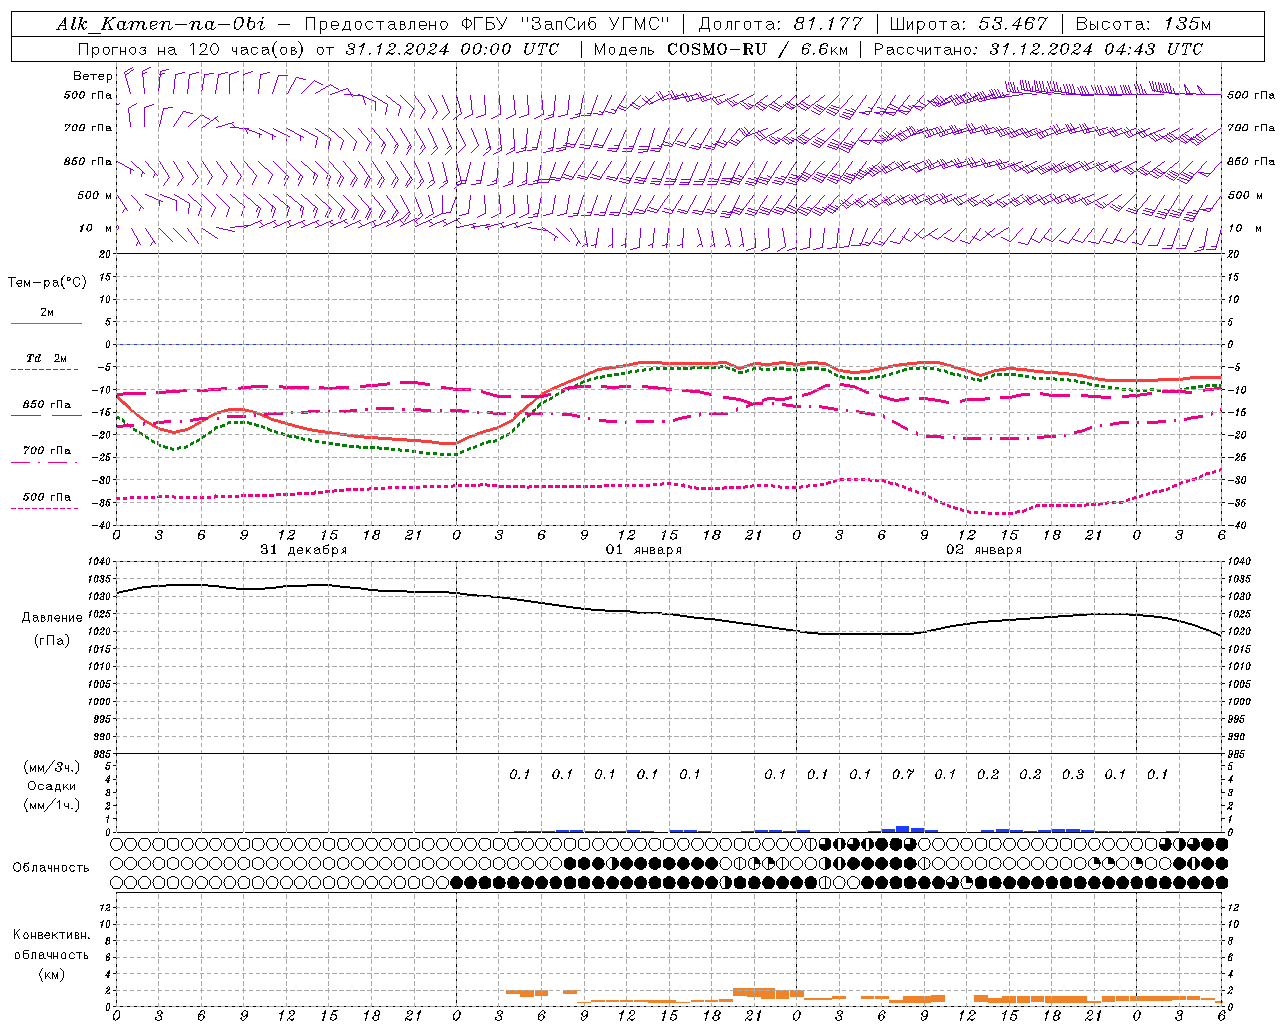This screenshot has height=1024, width=1280.
Task: Click the 'Конвективн.' convective cloud label
Action: [x=51, y=935]
